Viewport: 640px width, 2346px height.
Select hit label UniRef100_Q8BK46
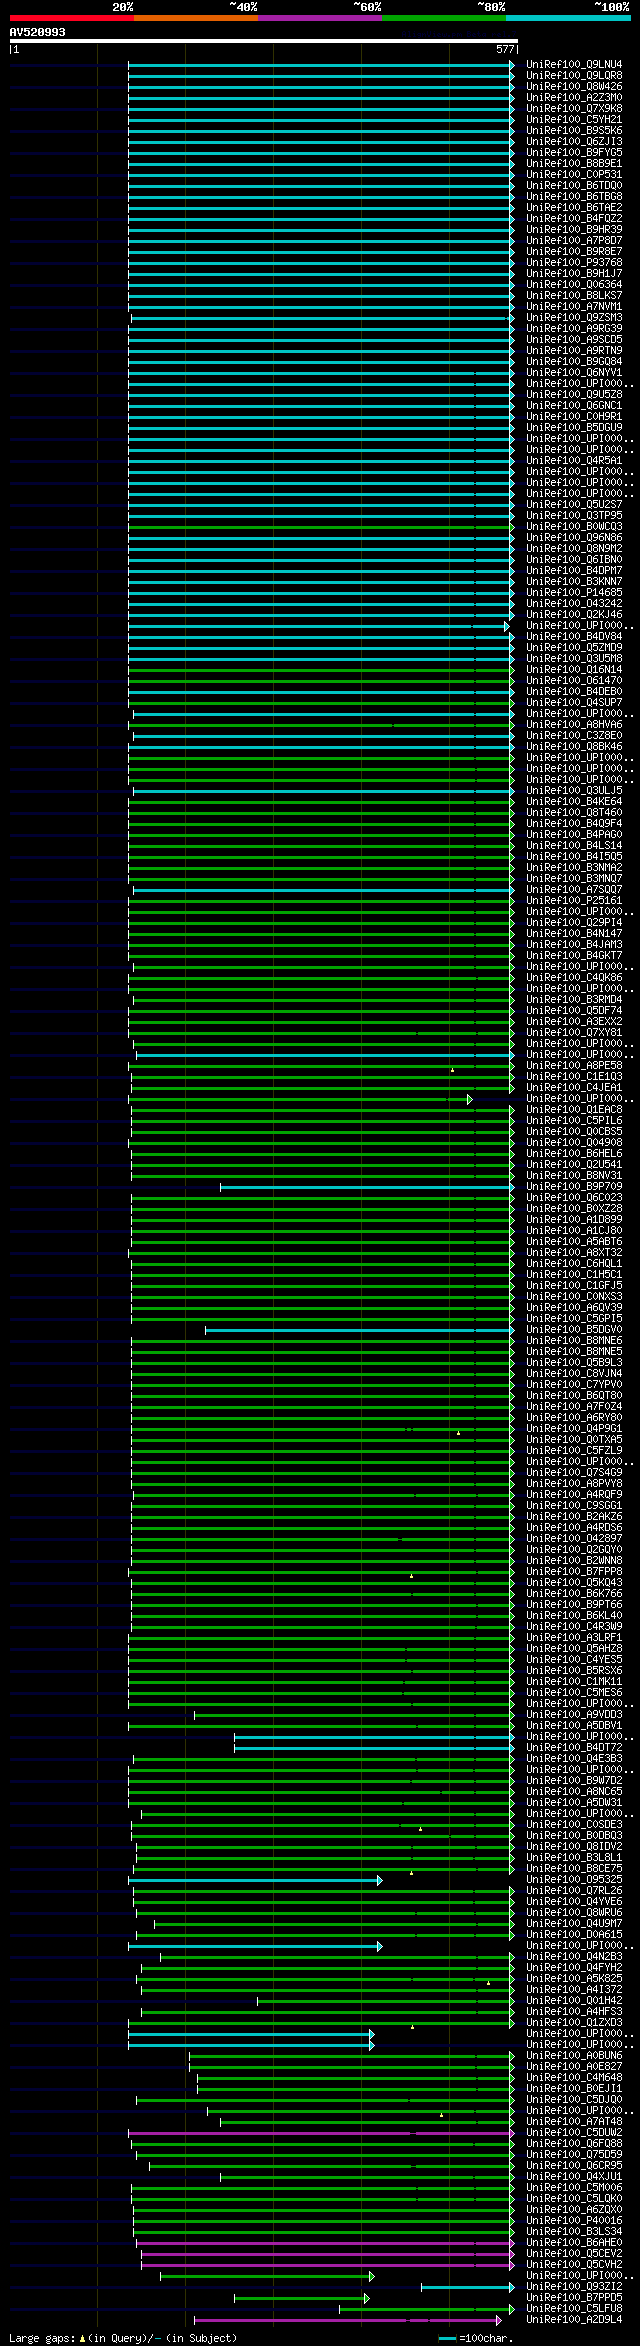(574, 747)
